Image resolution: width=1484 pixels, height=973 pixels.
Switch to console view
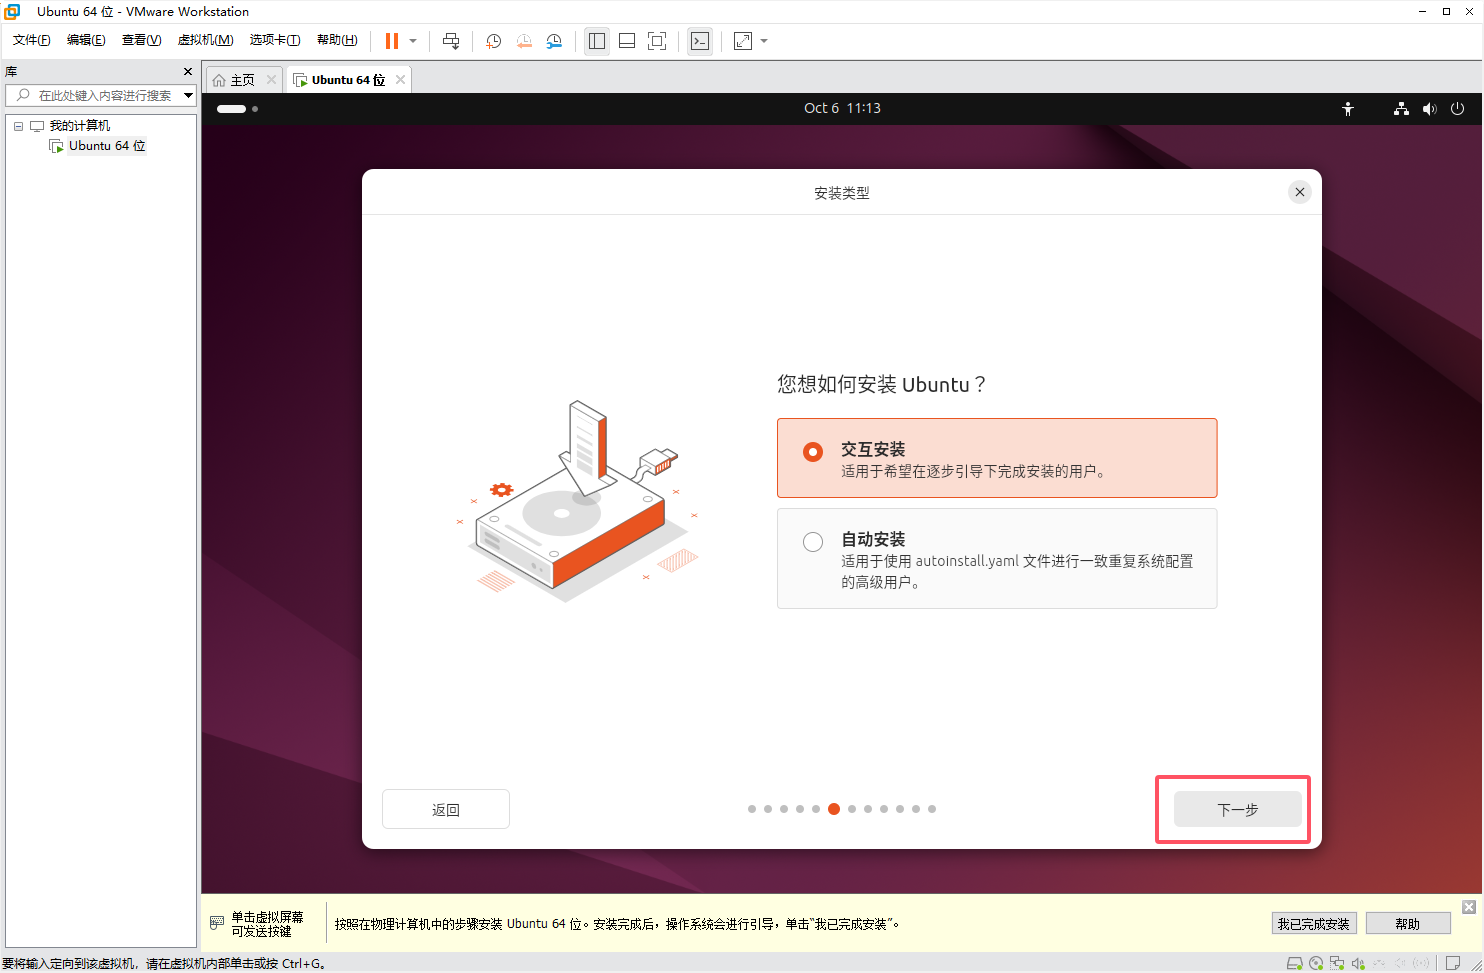(700, 41)
